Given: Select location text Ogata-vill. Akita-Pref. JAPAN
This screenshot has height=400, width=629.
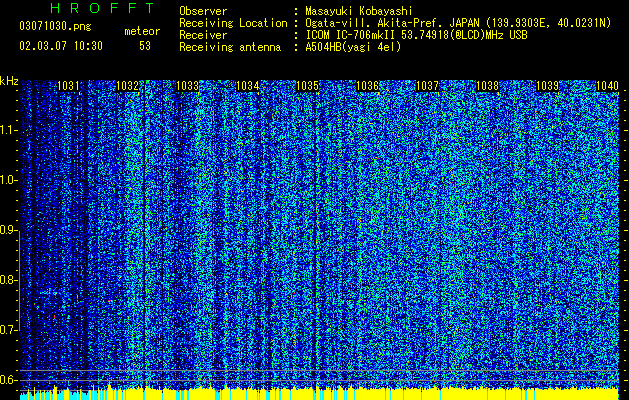Looking at the screenshot, I should pos(392,23).
